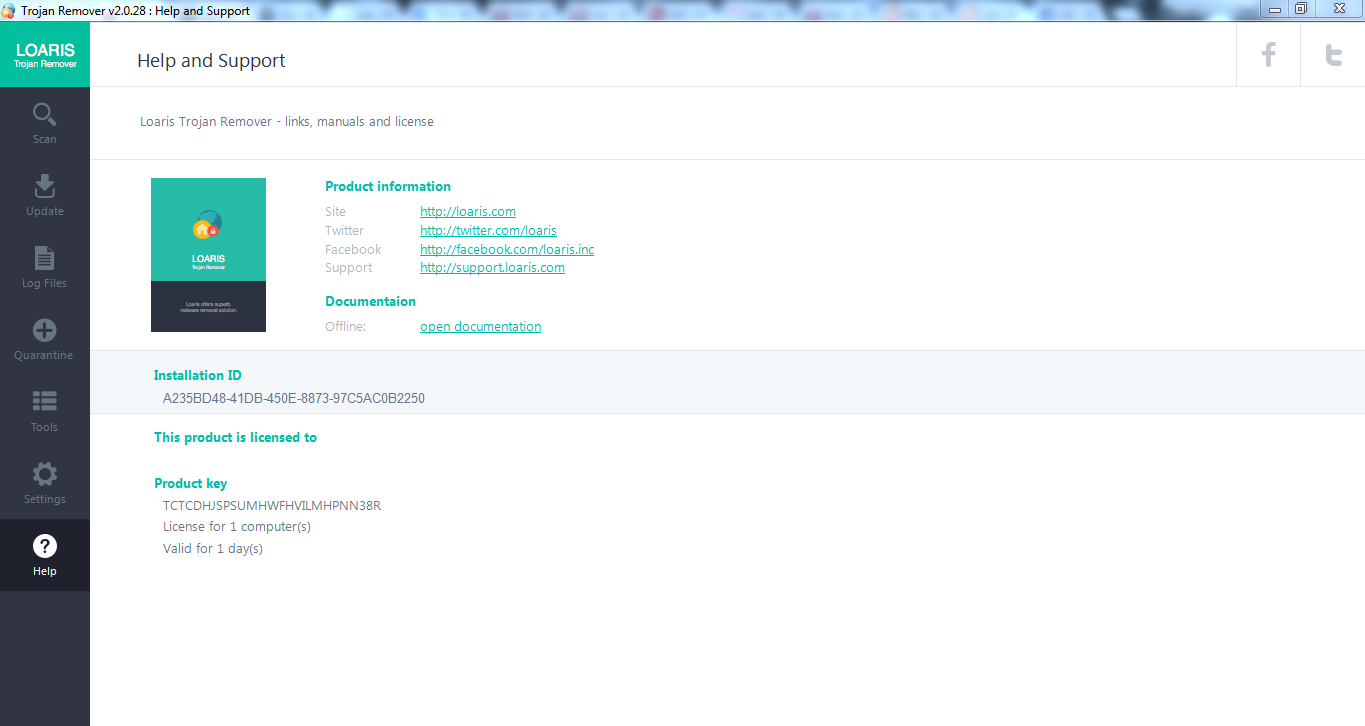Open the Settings gear icon
This screenshot has height=726, width=1365.
45,474
